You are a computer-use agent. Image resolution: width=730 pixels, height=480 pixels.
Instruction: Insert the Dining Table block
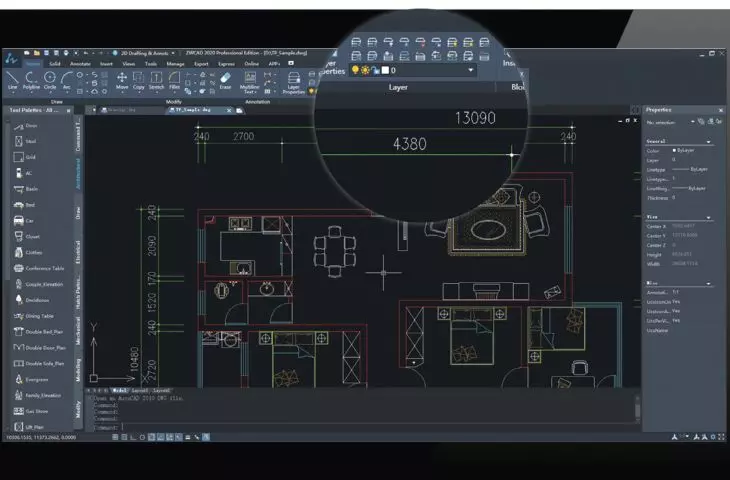pos(34,316)
